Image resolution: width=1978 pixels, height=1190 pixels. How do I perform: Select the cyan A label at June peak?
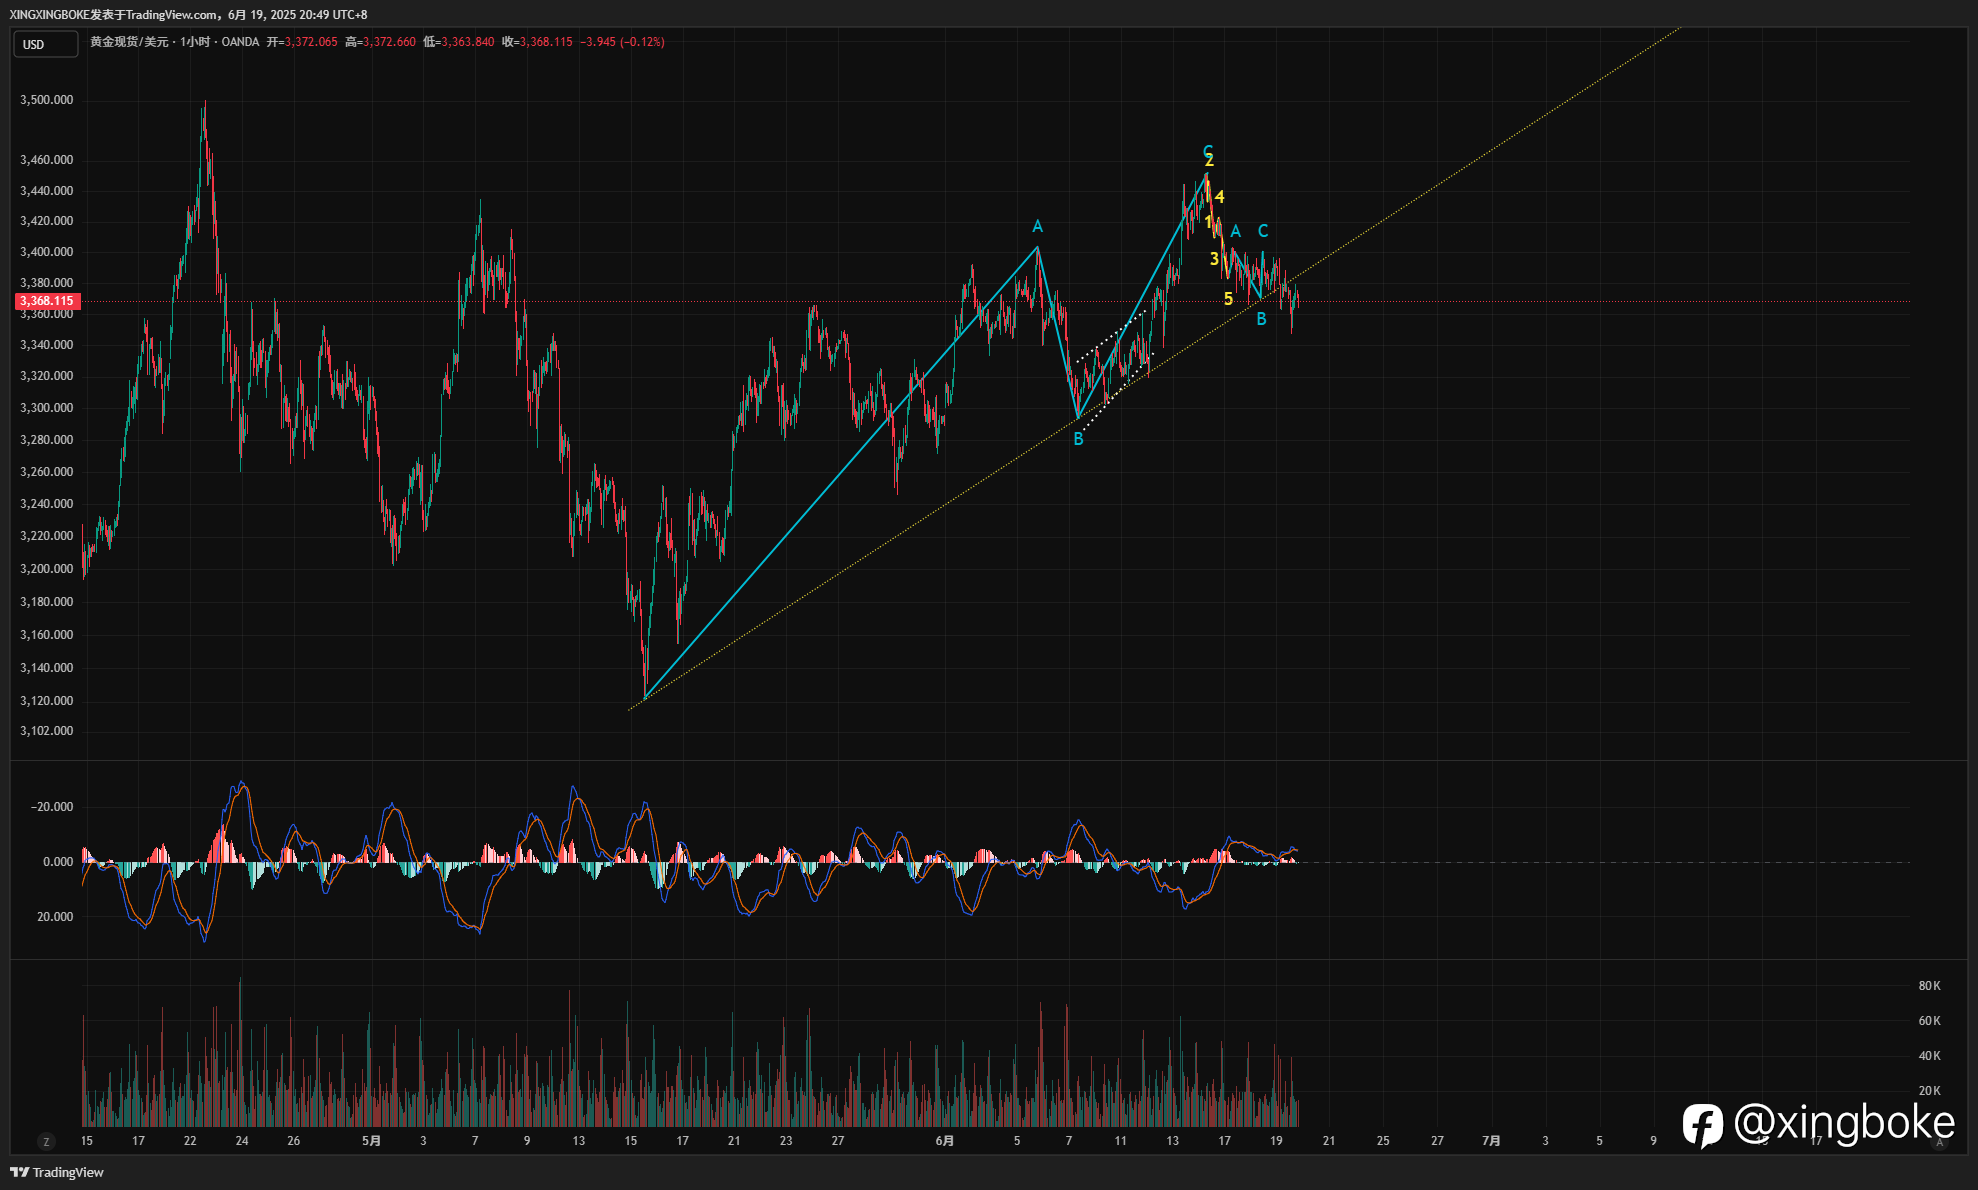click(1037, 227)
